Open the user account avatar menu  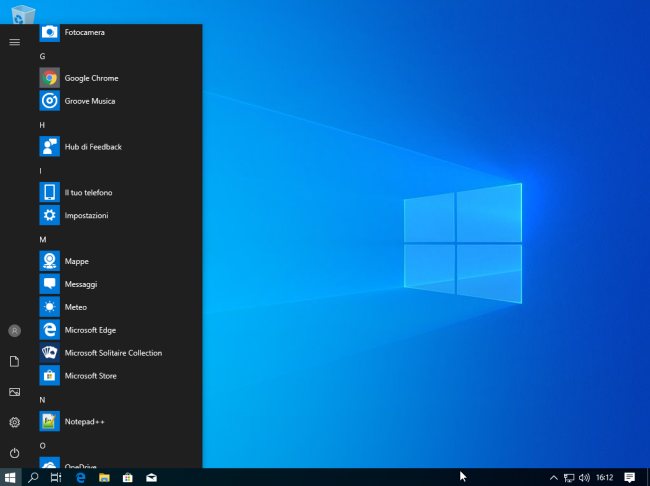[x=14, y=331]
